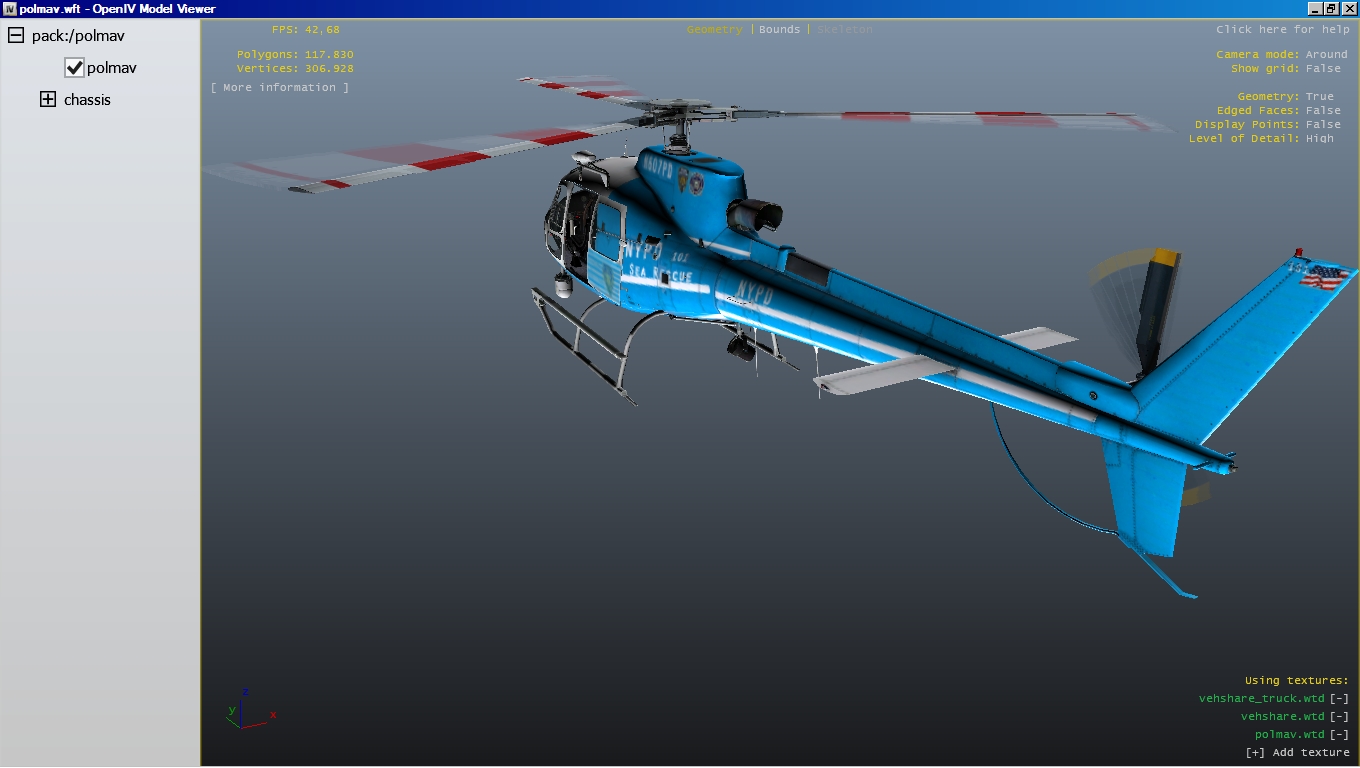
Task: Select the pack:/polmav root item
Action: click(78, 36)
